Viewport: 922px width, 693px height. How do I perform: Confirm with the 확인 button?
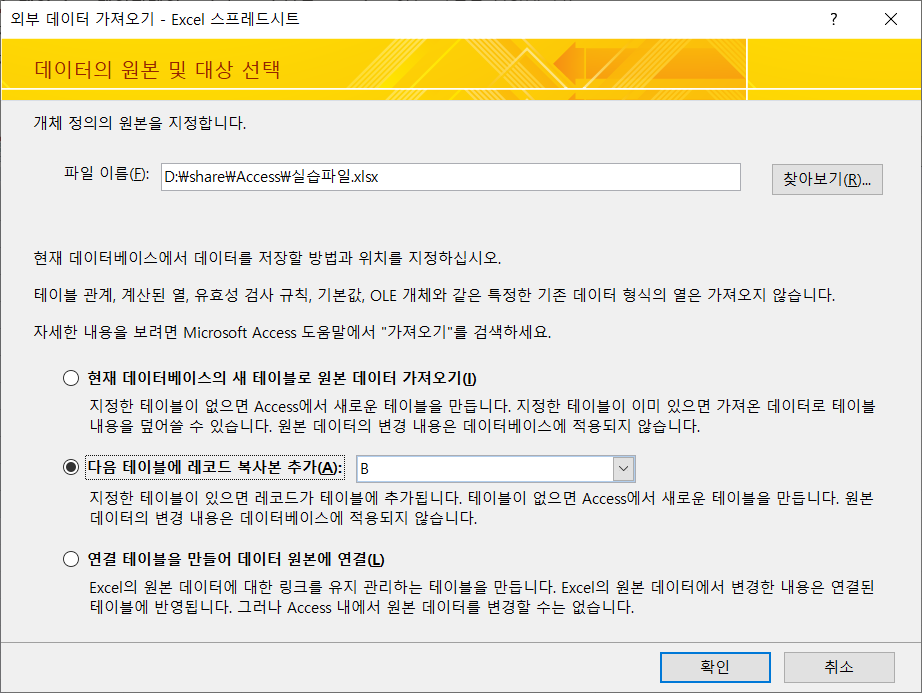click(x=715, y=667)
